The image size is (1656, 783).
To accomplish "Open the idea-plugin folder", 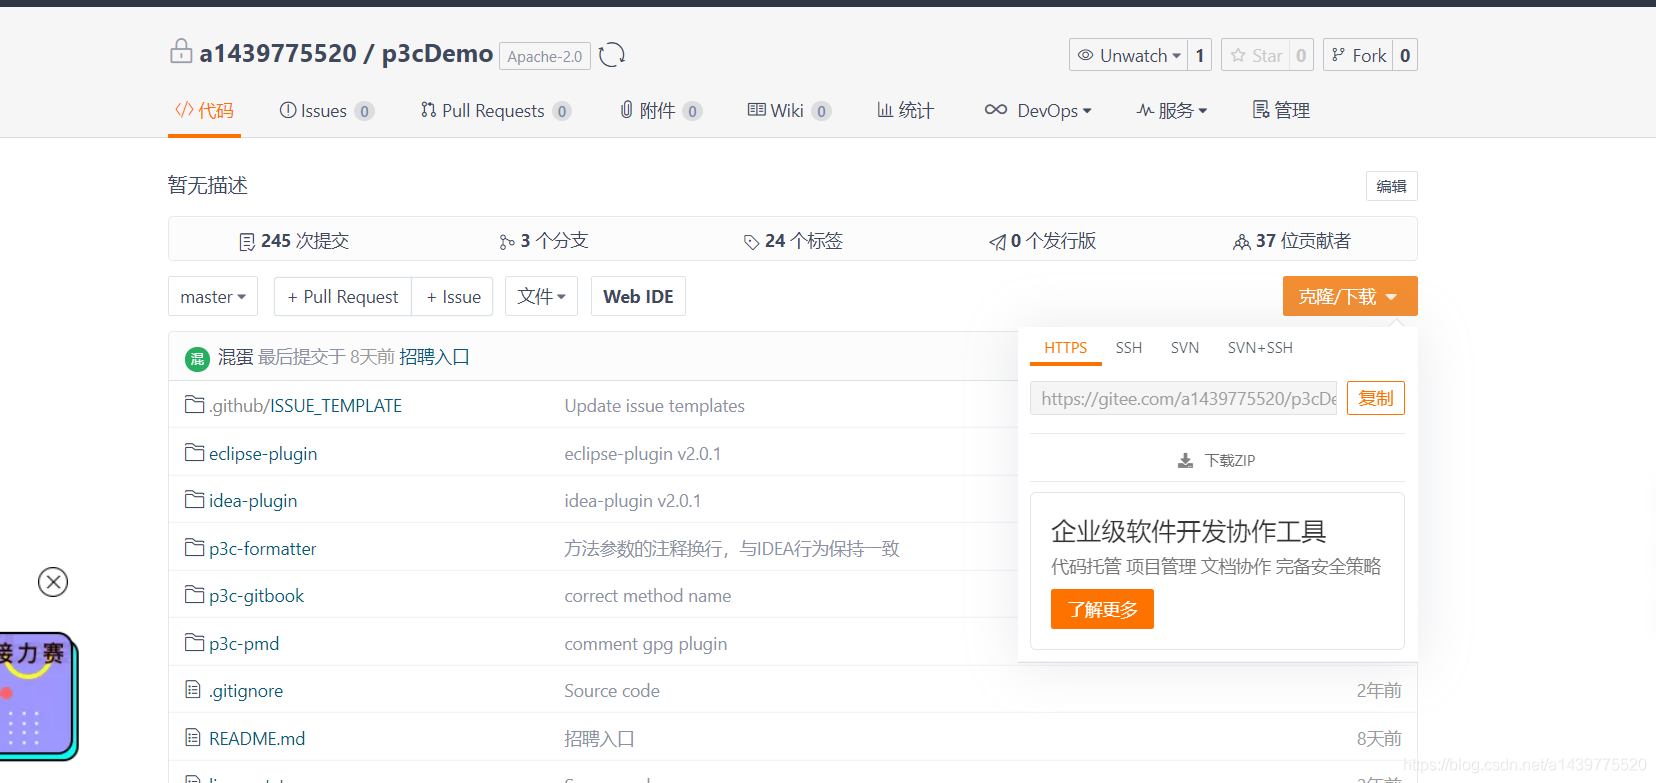I will (x=253, y=501).
